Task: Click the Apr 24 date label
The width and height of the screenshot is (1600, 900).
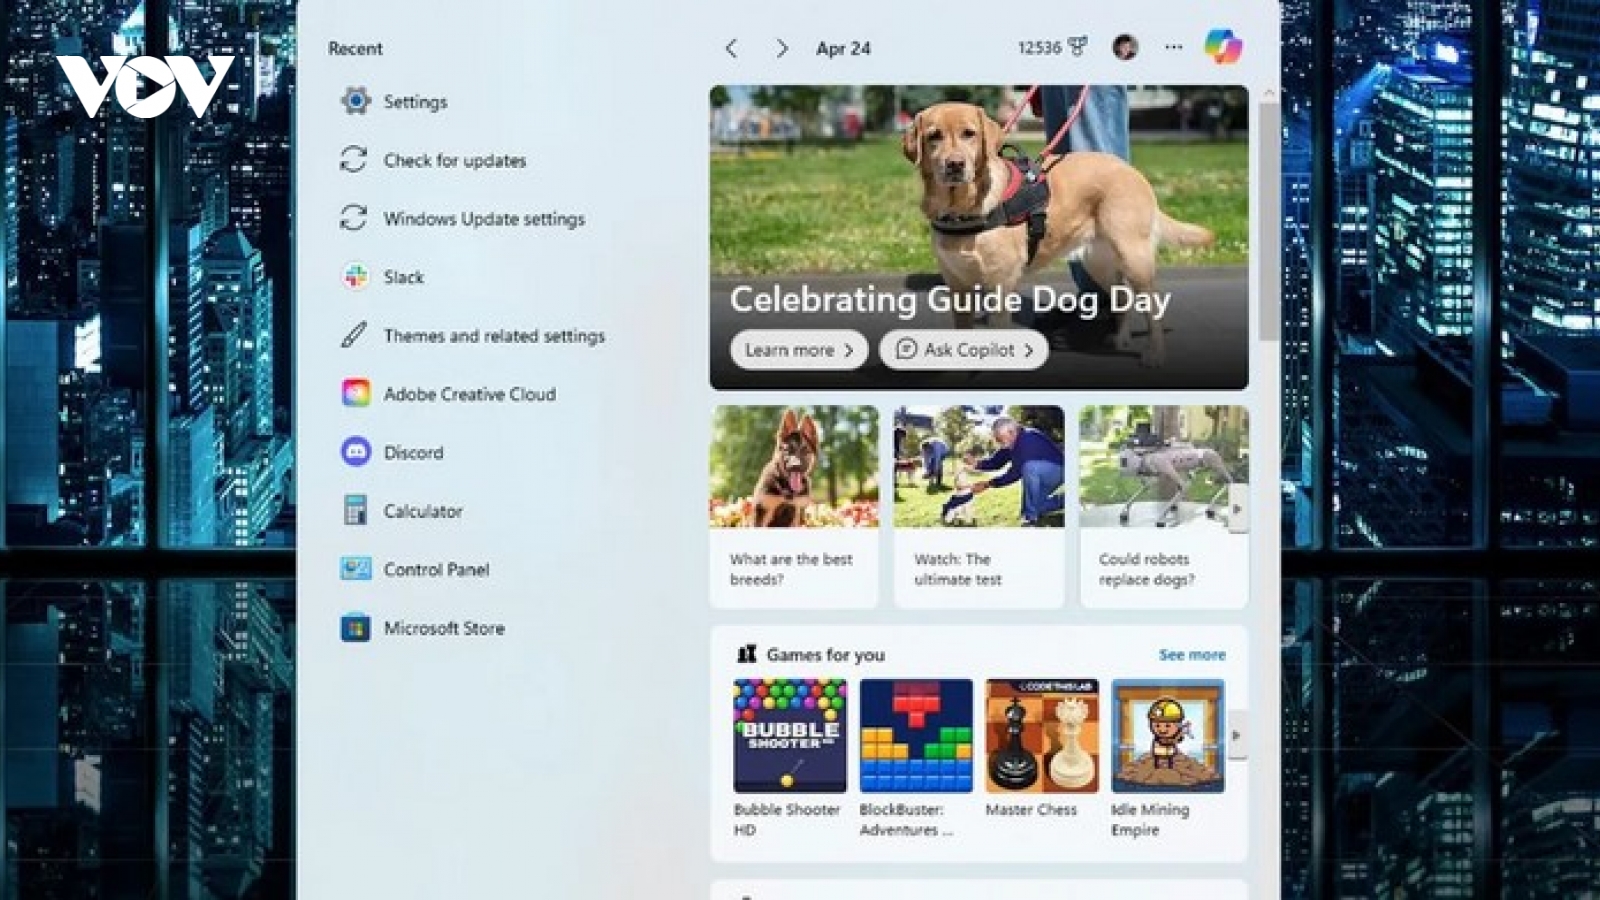Action: [843, 48]
